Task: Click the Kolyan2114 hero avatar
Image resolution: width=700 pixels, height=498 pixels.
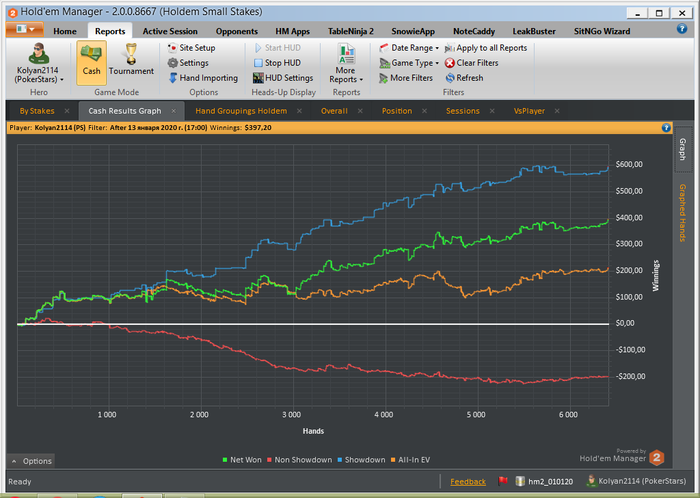Action: (38, 54)
